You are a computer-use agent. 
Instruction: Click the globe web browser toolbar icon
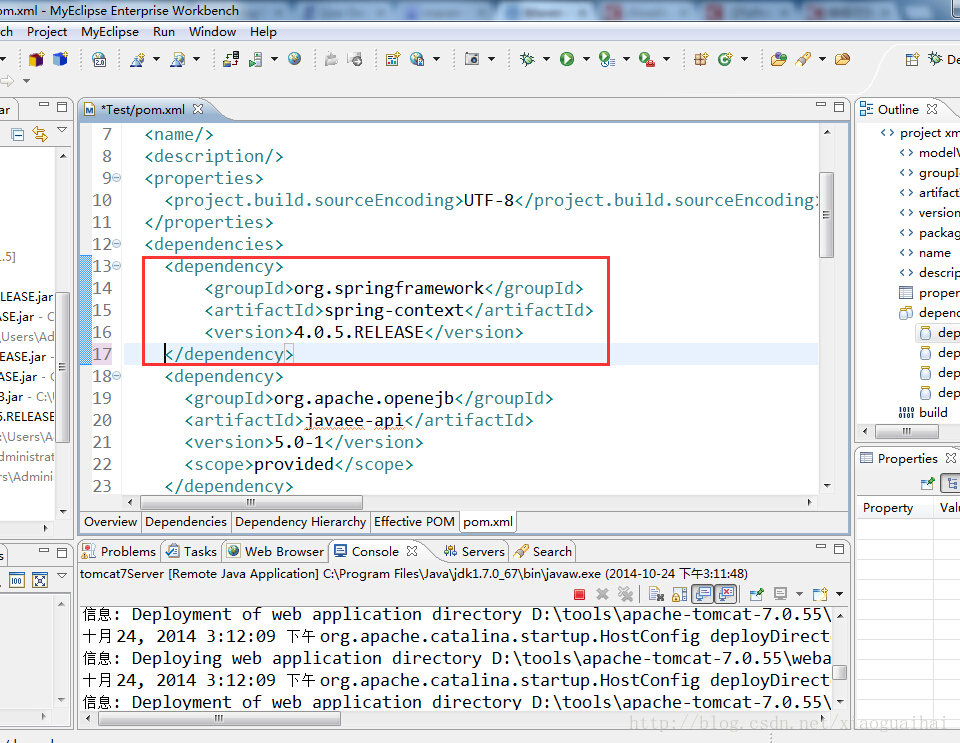coord(294,59)
